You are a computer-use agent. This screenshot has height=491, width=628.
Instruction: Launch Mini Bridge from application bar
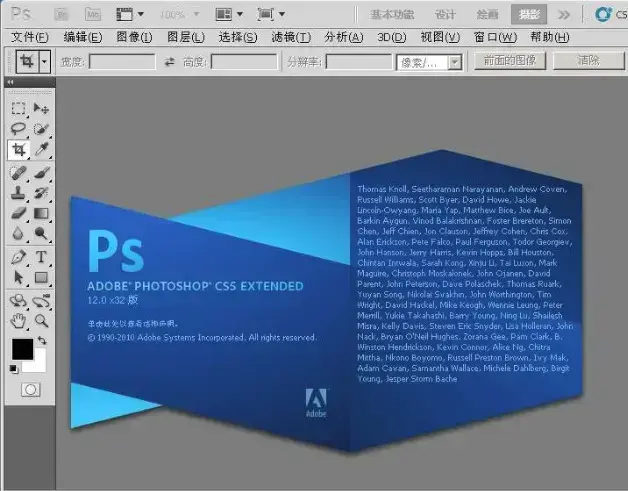93,15
